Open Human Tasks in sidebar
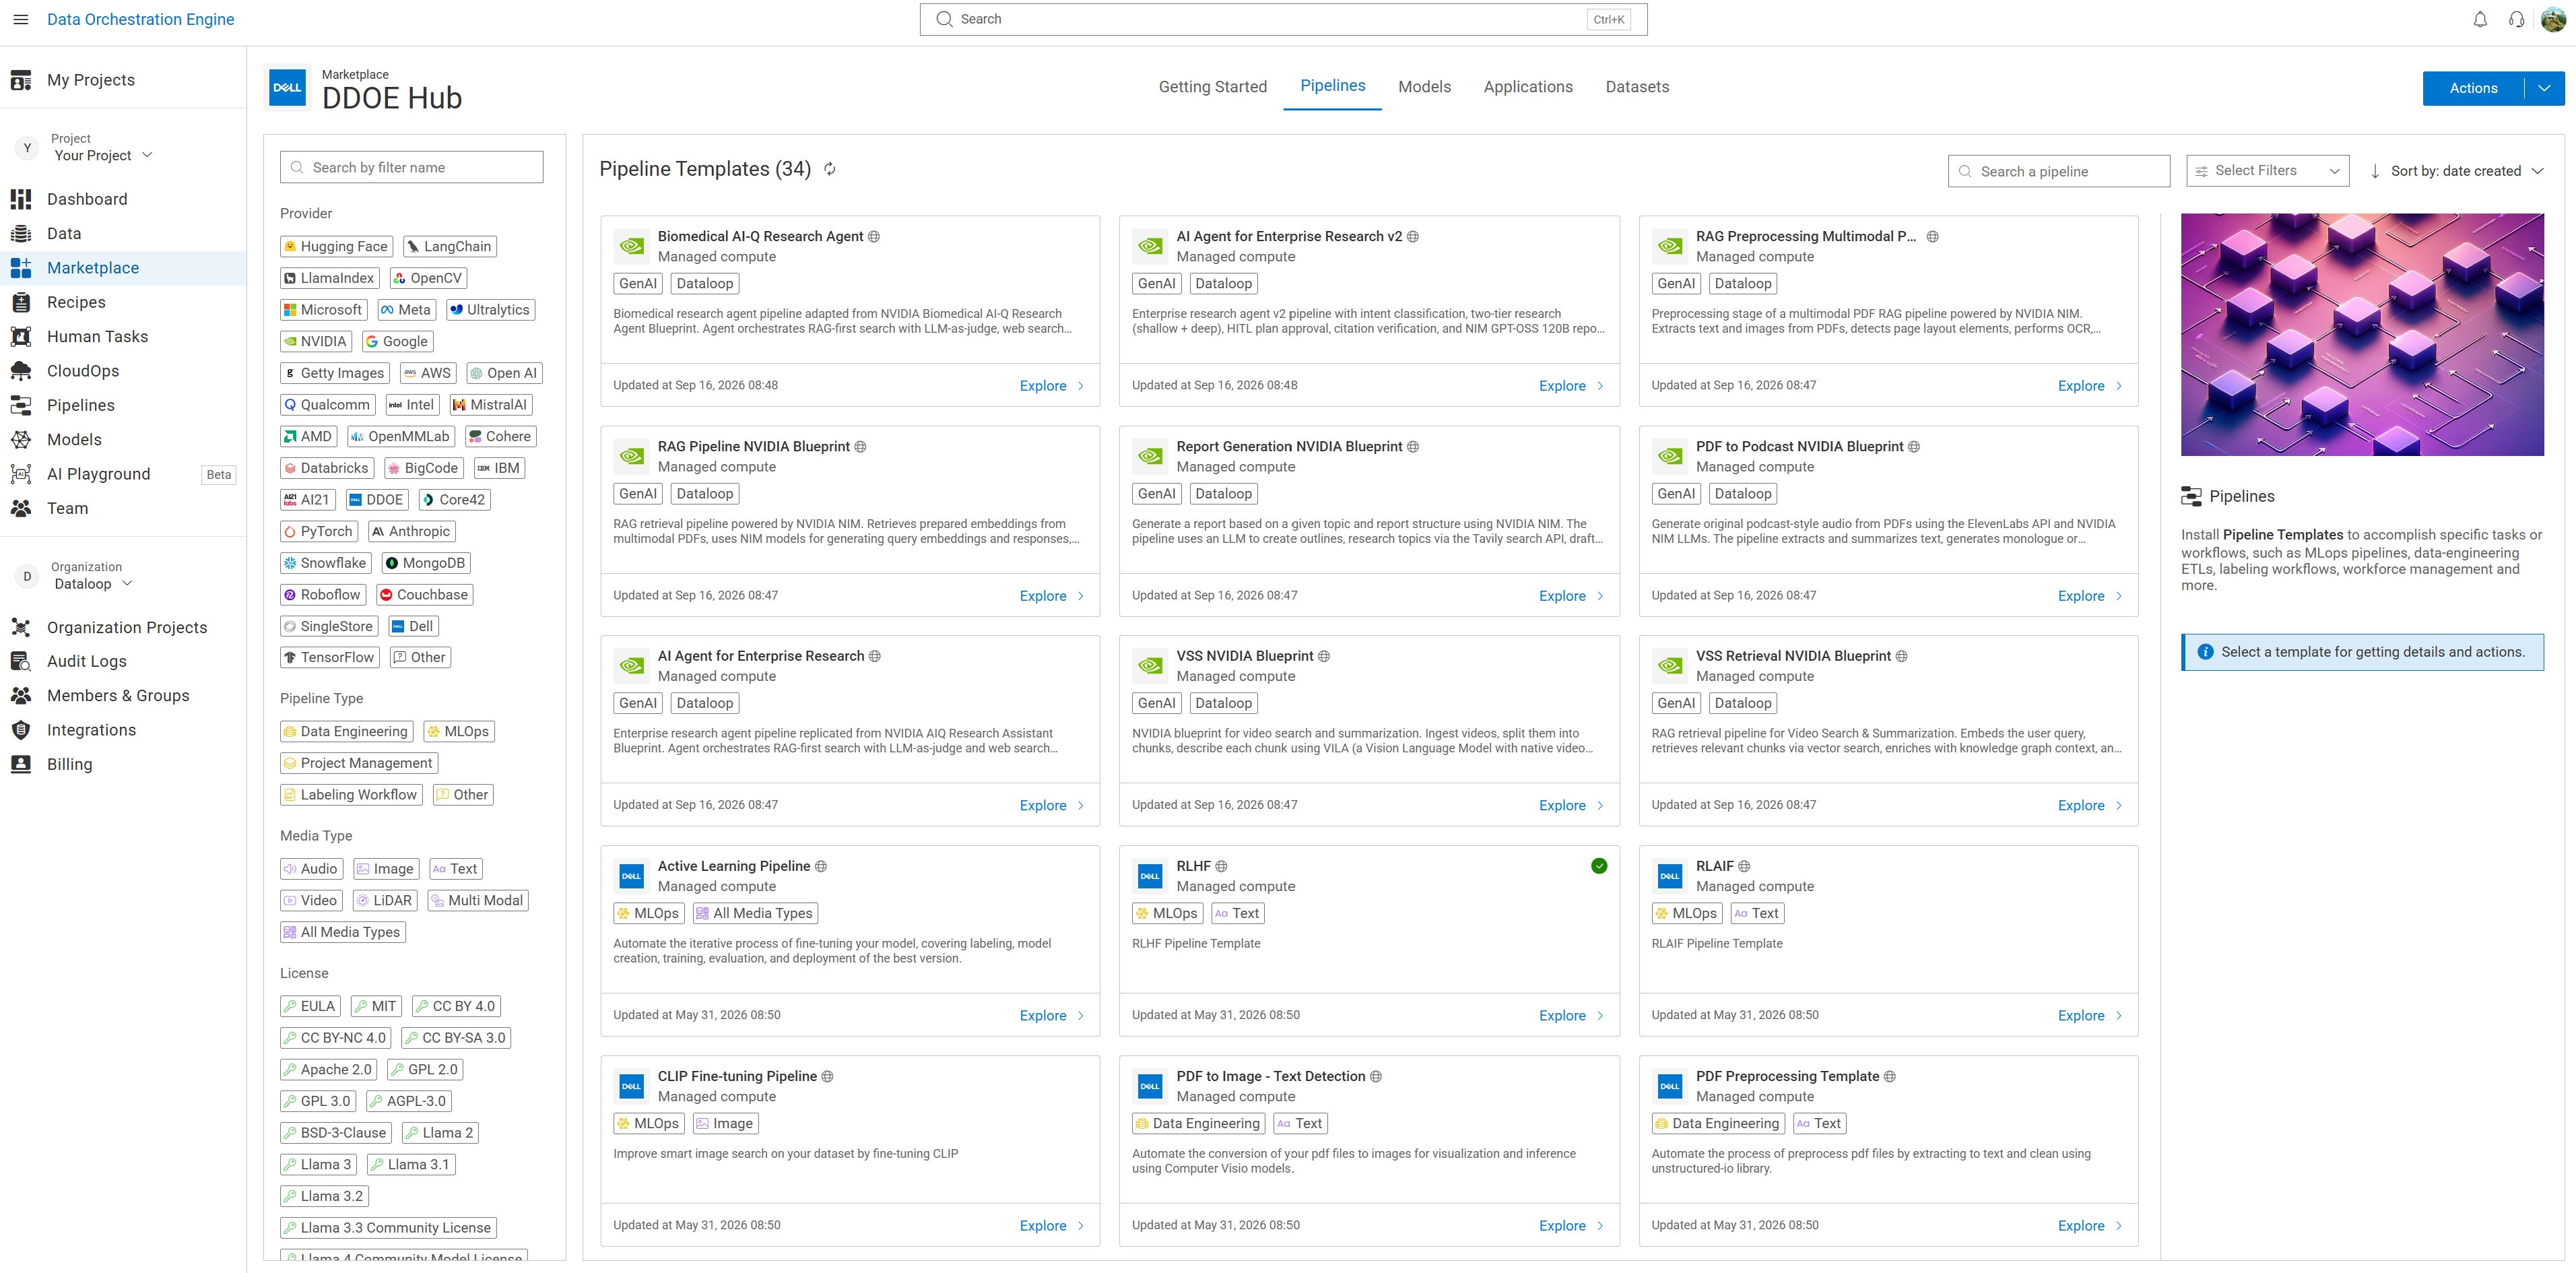 pyautogui.click(x=97, y=336)
